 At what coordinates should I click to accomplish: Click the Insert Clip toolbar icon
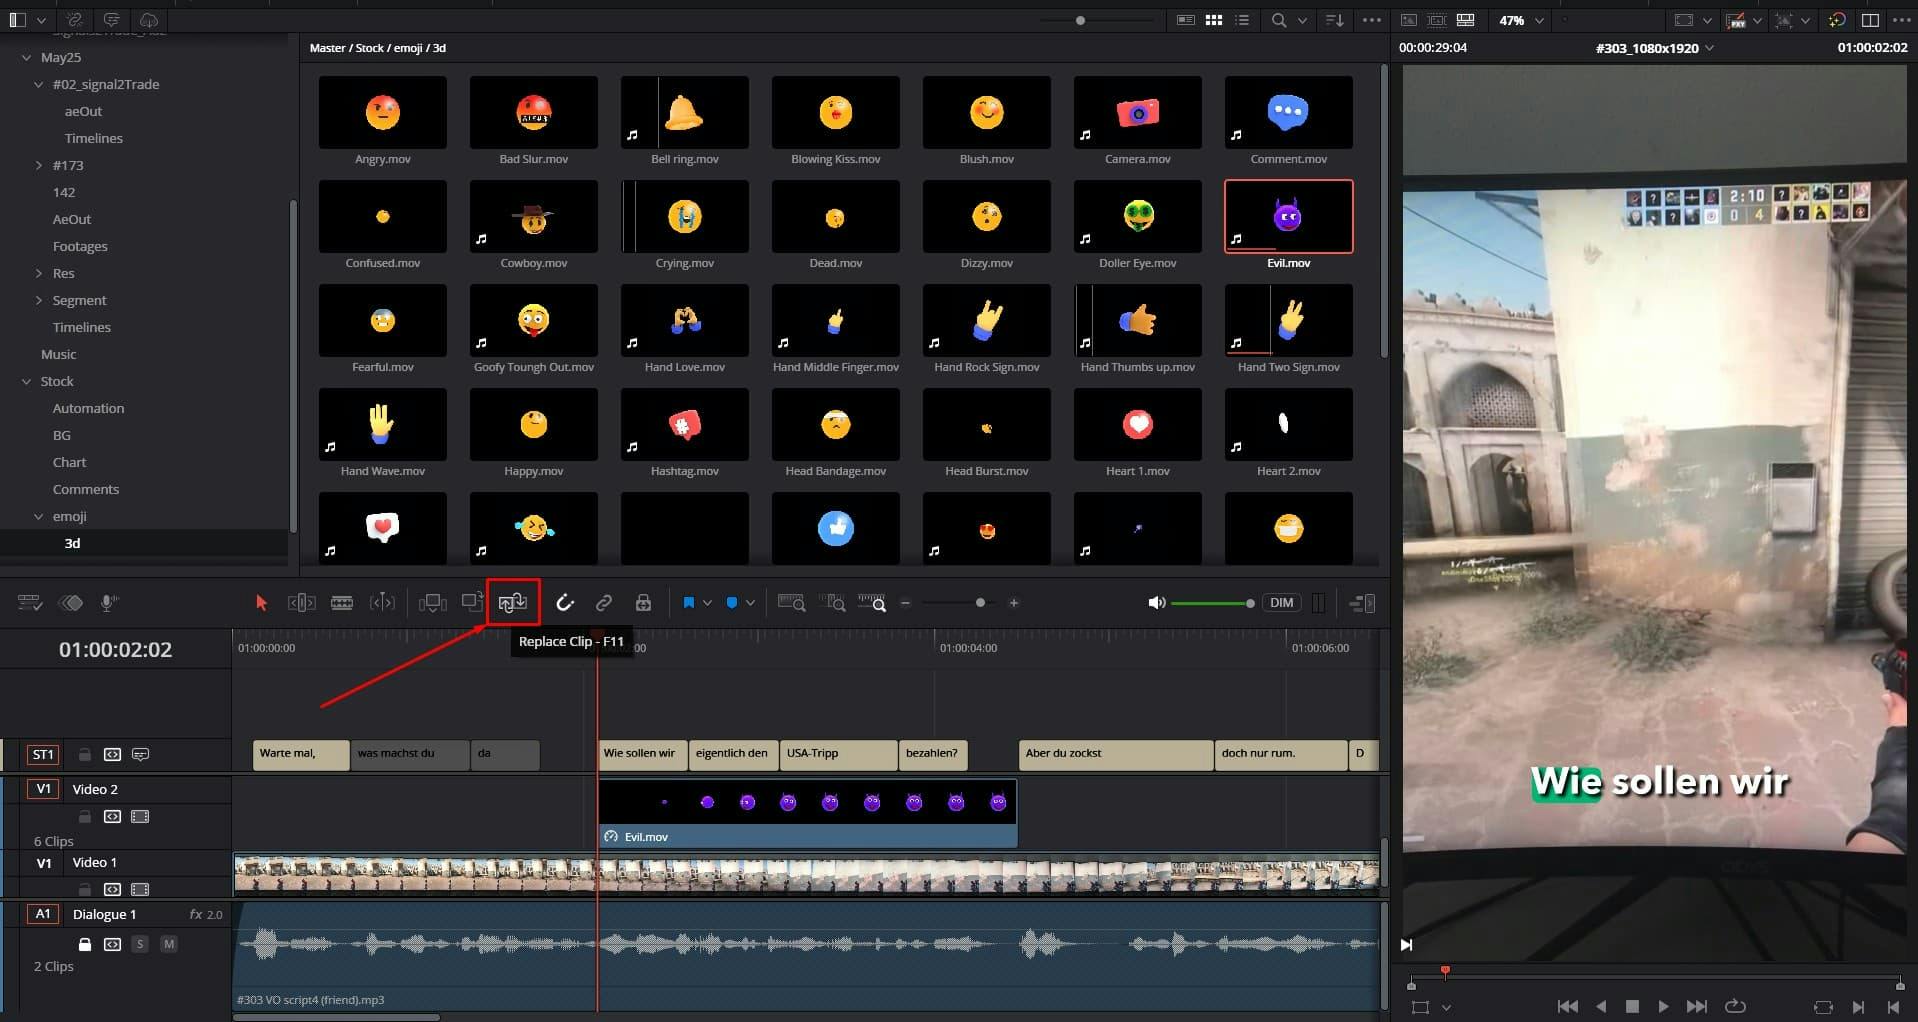tap(432, 603)
